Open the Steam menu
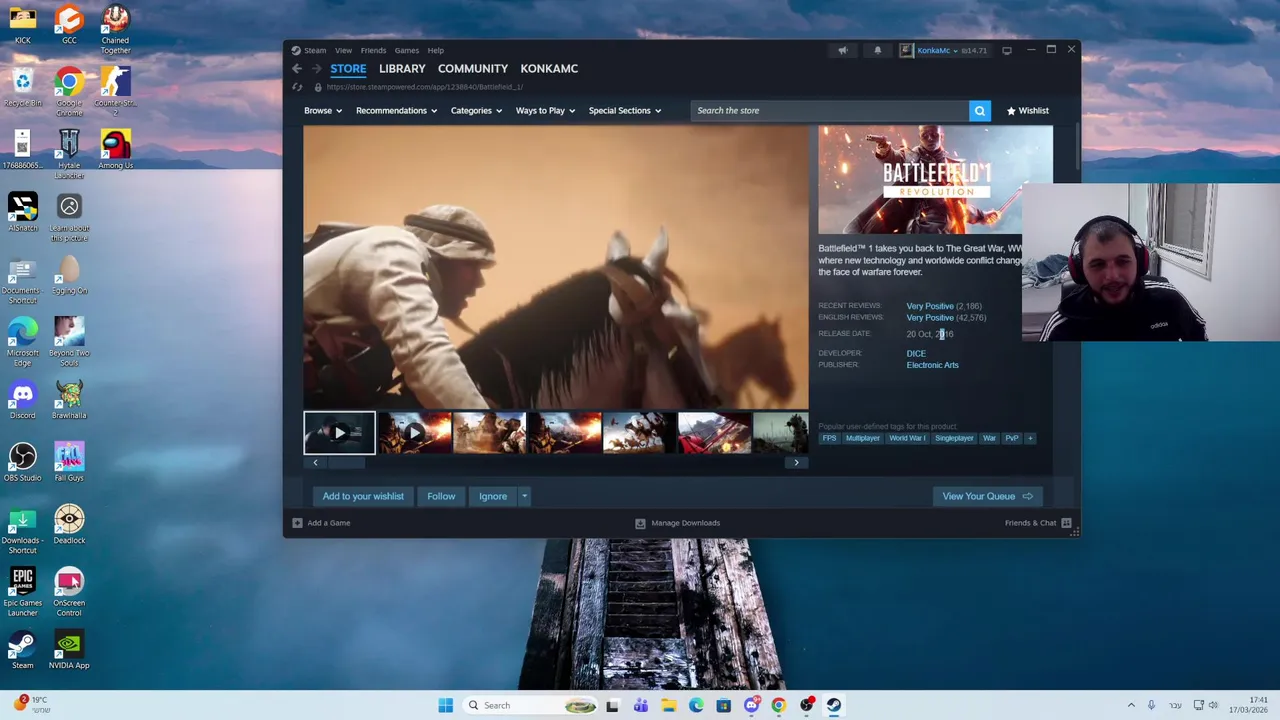 pyautogui.click(x=315, y=50)
